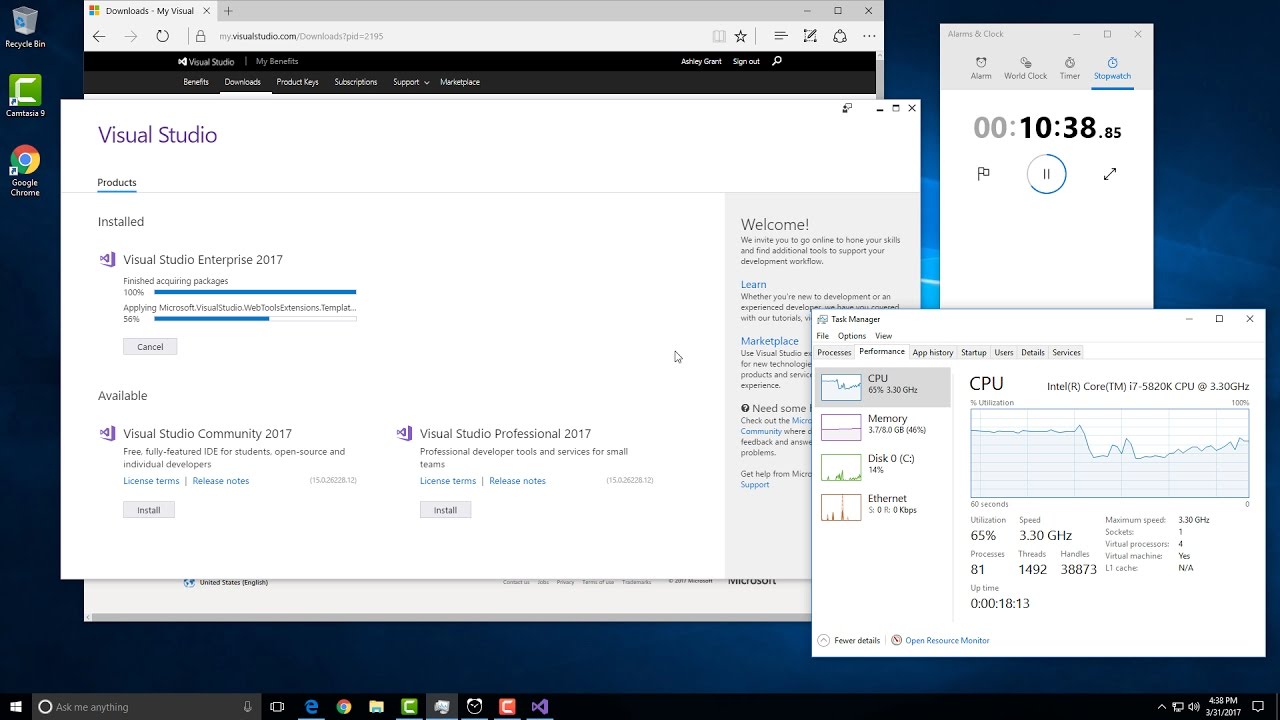Image resolution: width=1280 pixels, height=720 pixels.
Task: Install Visual Studio Professional 2017
Action: click(x=445, y=510)
